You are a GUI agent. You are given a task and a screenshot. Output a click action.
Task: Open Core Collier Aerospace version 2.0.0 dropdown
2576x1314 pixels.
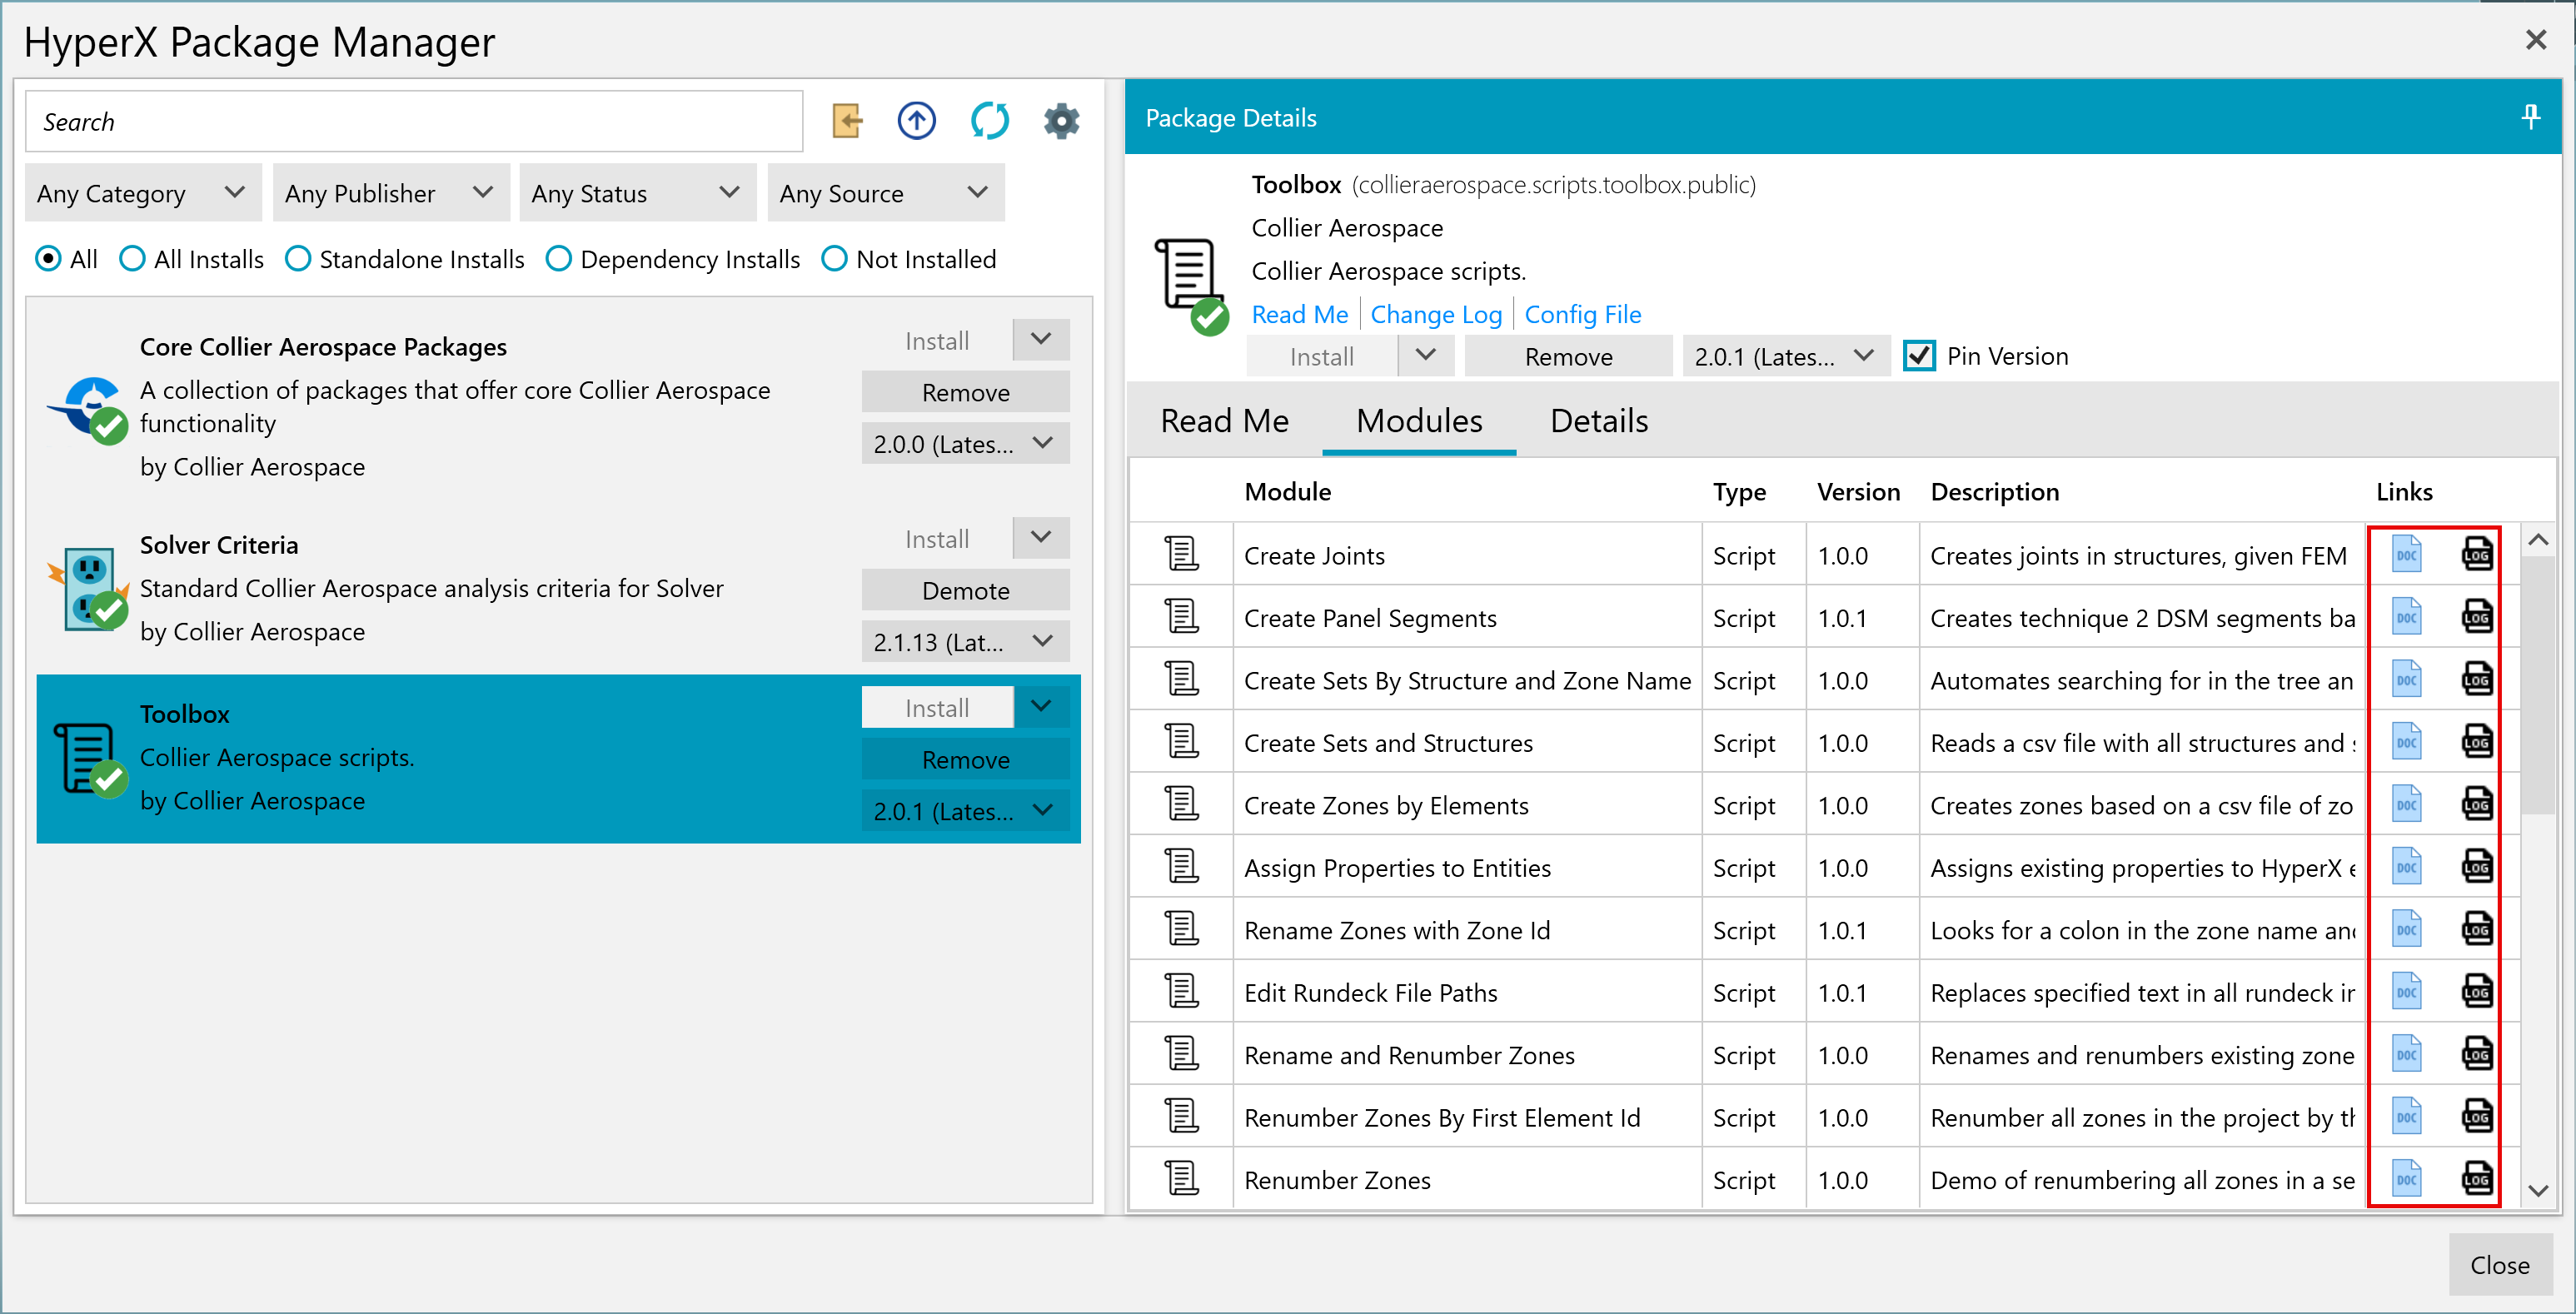[965, 444]
